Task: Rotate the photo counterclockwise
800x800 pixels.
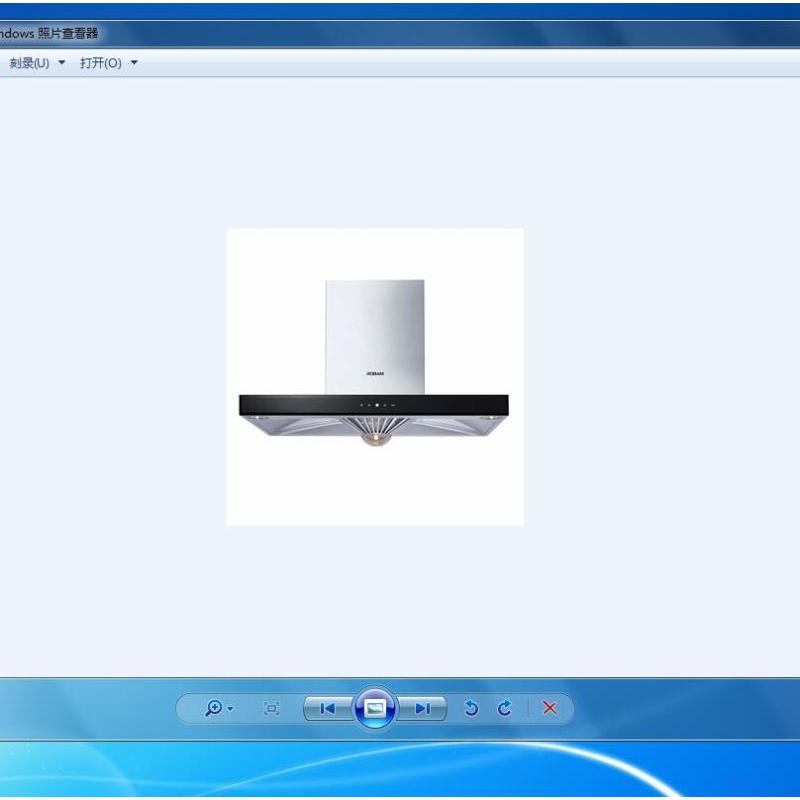Action: (471, 708)
